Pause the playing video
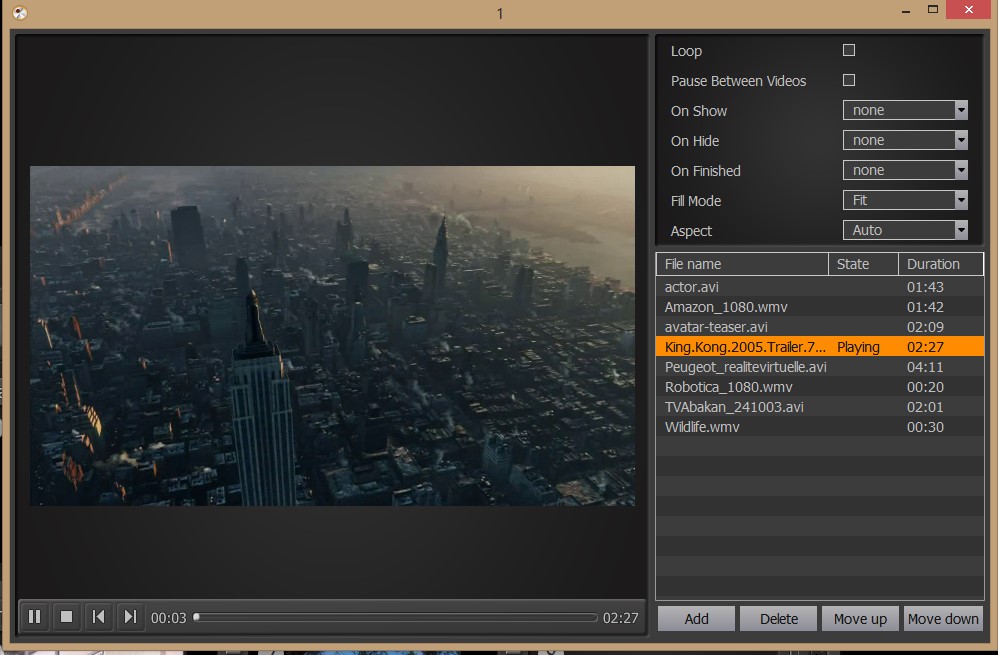Image resolution: width=998 pixels, height=655 pixels. pos(34,617)
